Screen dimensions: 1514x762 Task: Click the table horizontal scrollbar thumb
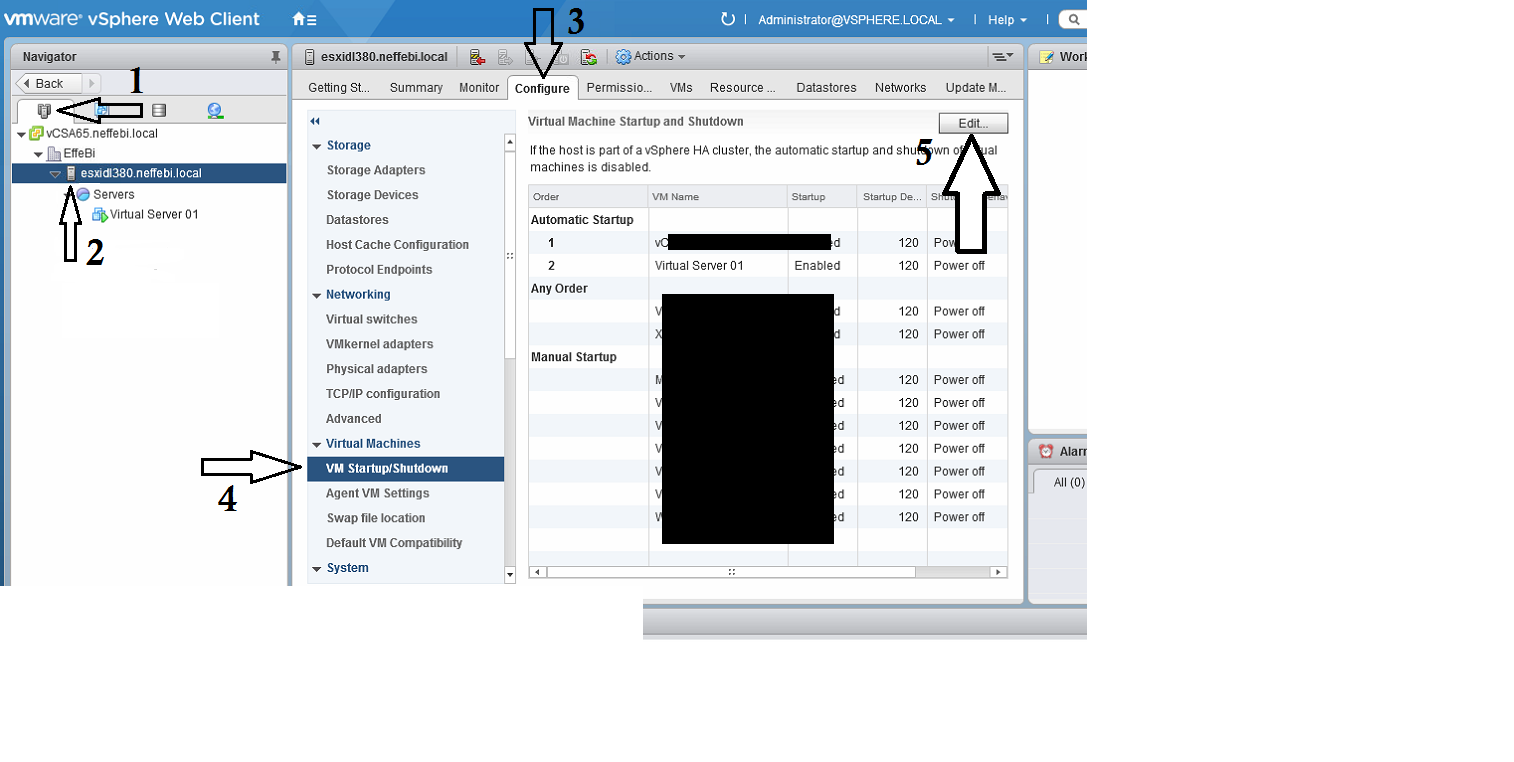pyautogui.click(x=731, y=572)
